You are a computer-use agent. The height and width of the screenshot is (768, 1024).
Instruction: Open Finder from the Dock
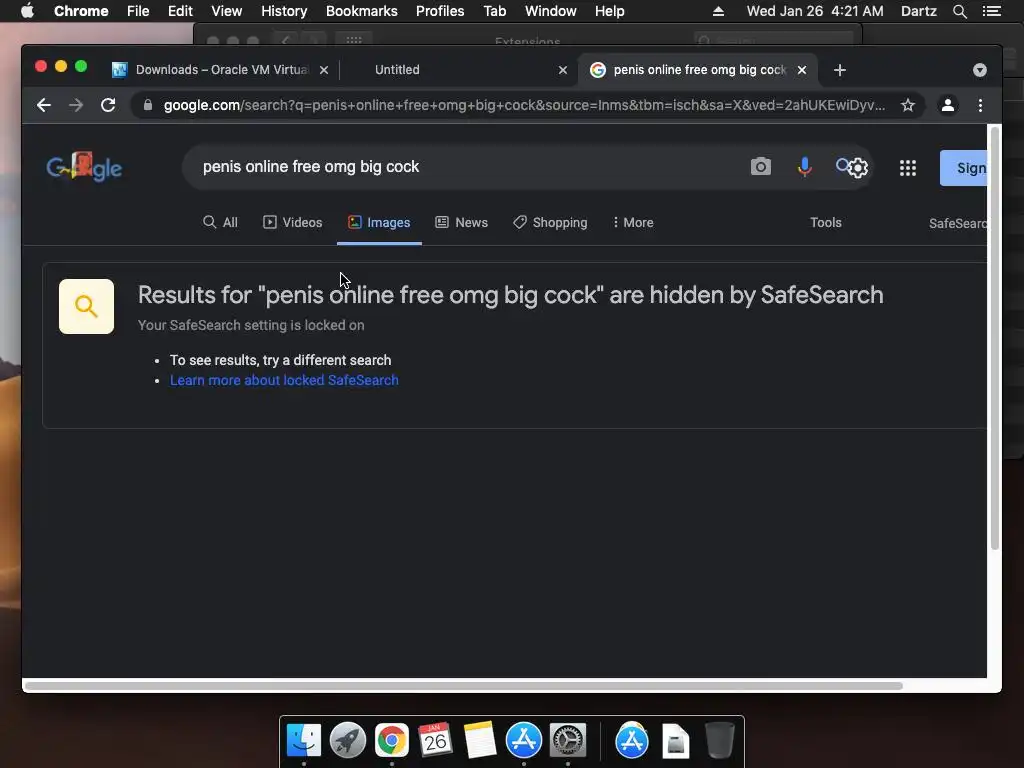304,741
